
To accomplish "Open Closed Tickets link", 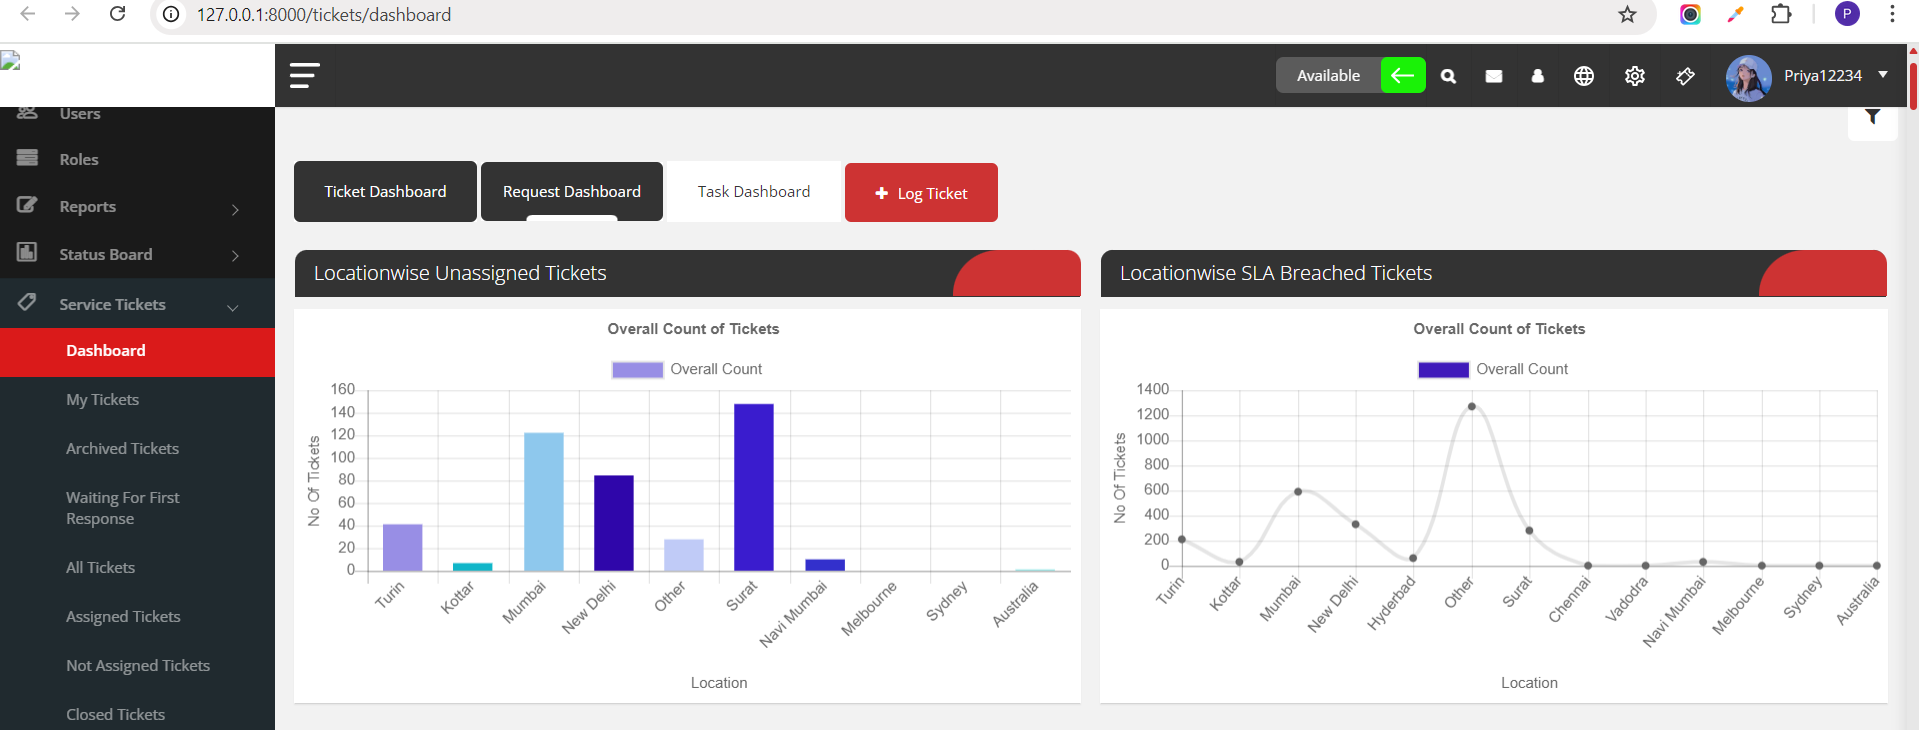I will 115,715.
